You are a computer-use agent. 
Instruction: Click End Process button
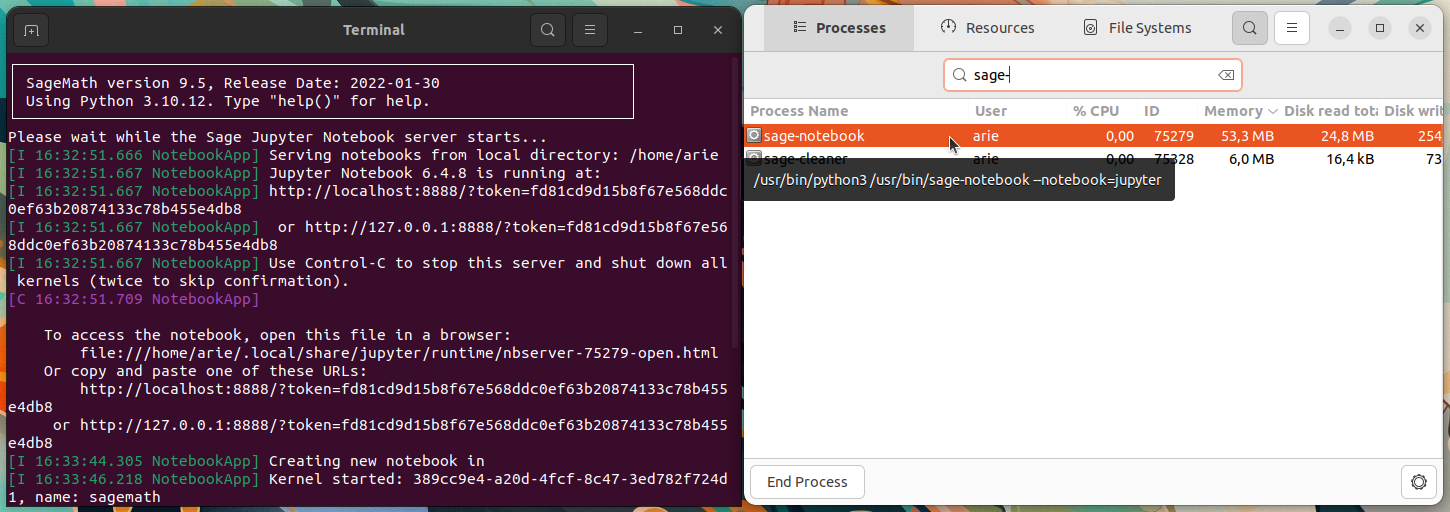coord(807,482)
